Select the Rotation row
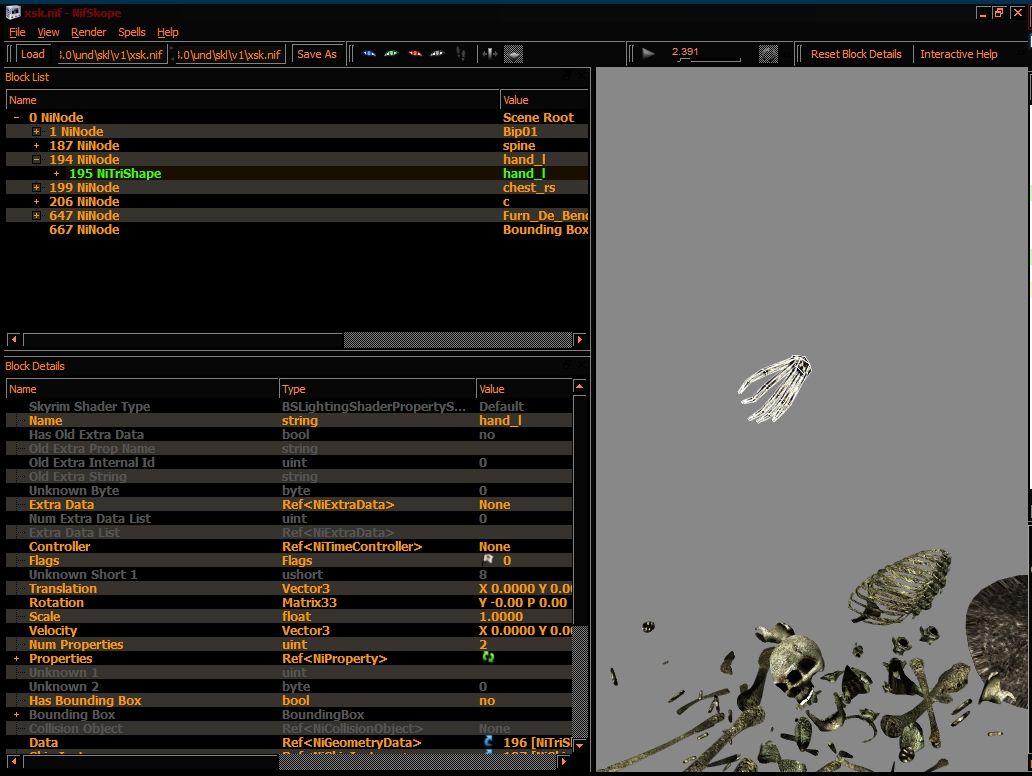 [x=289, y=602]
